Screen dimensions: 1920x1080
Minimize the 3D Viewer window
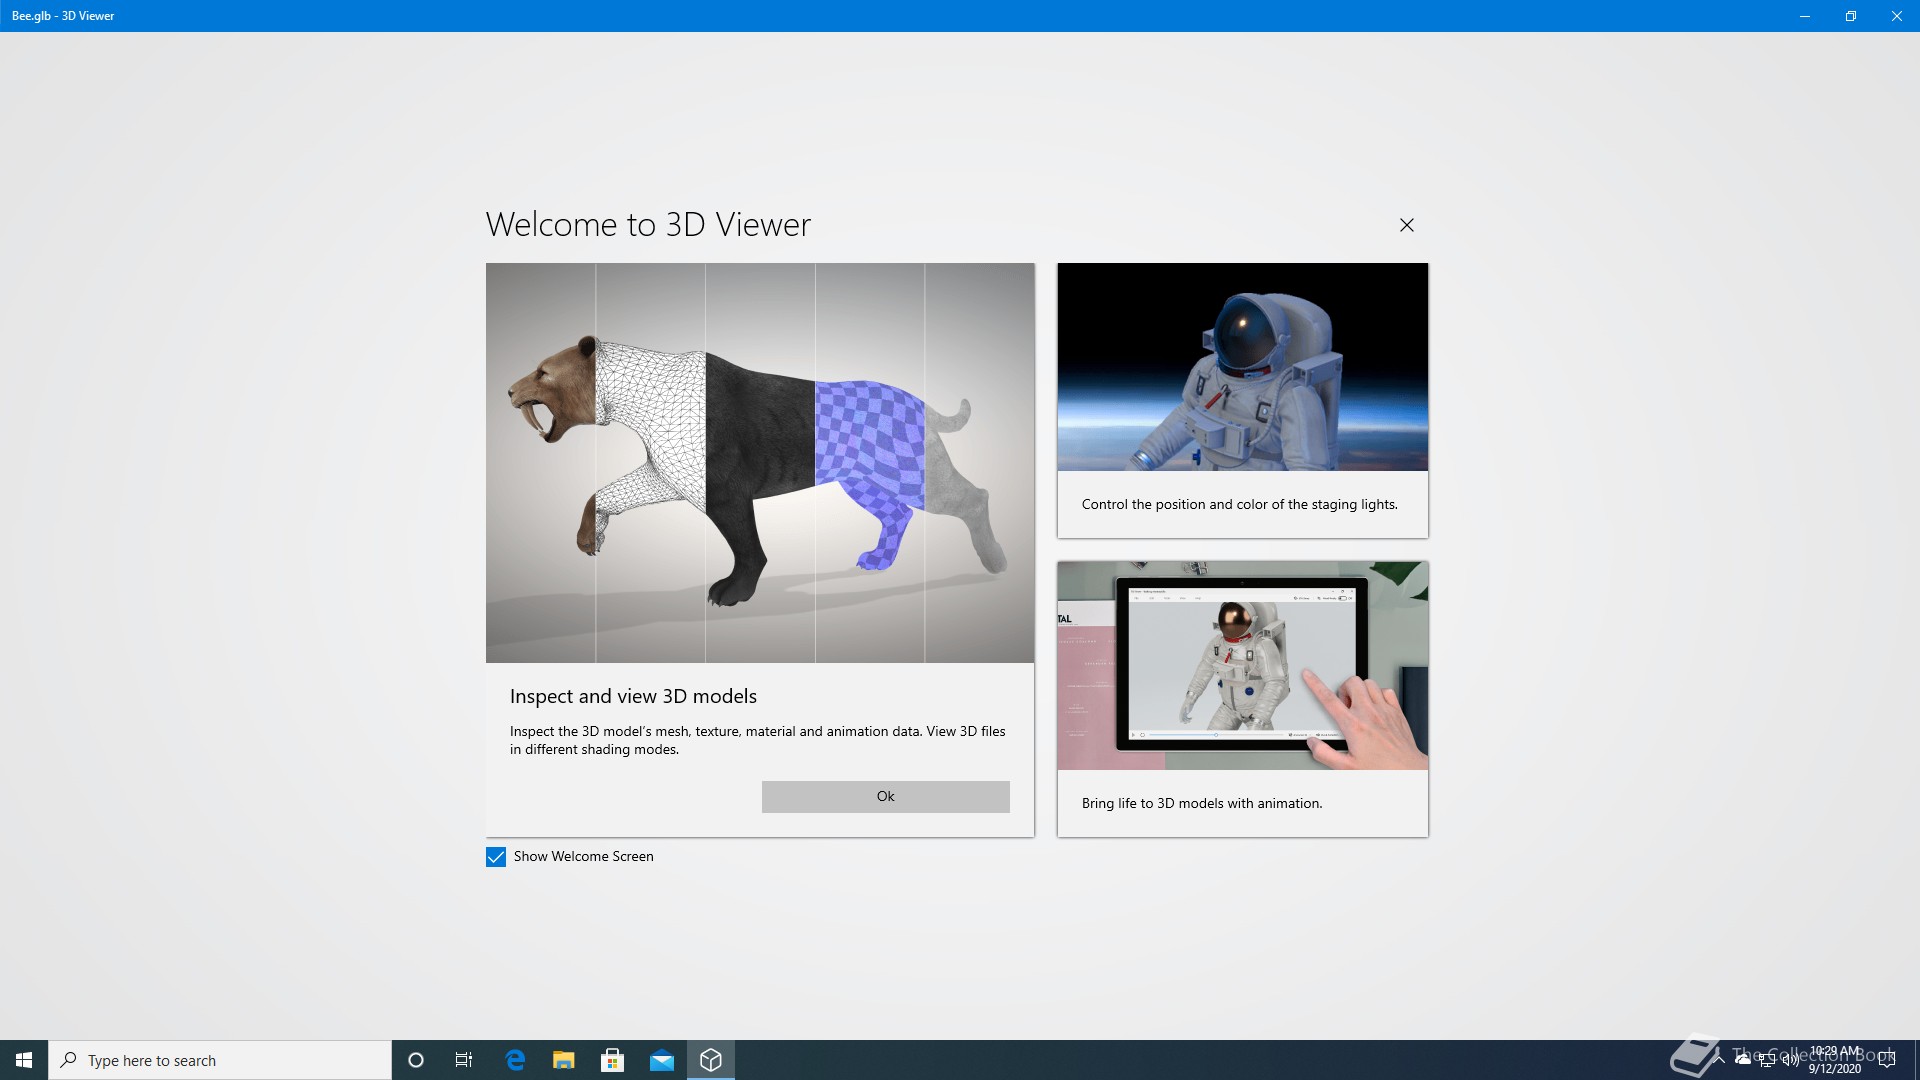1804,16
